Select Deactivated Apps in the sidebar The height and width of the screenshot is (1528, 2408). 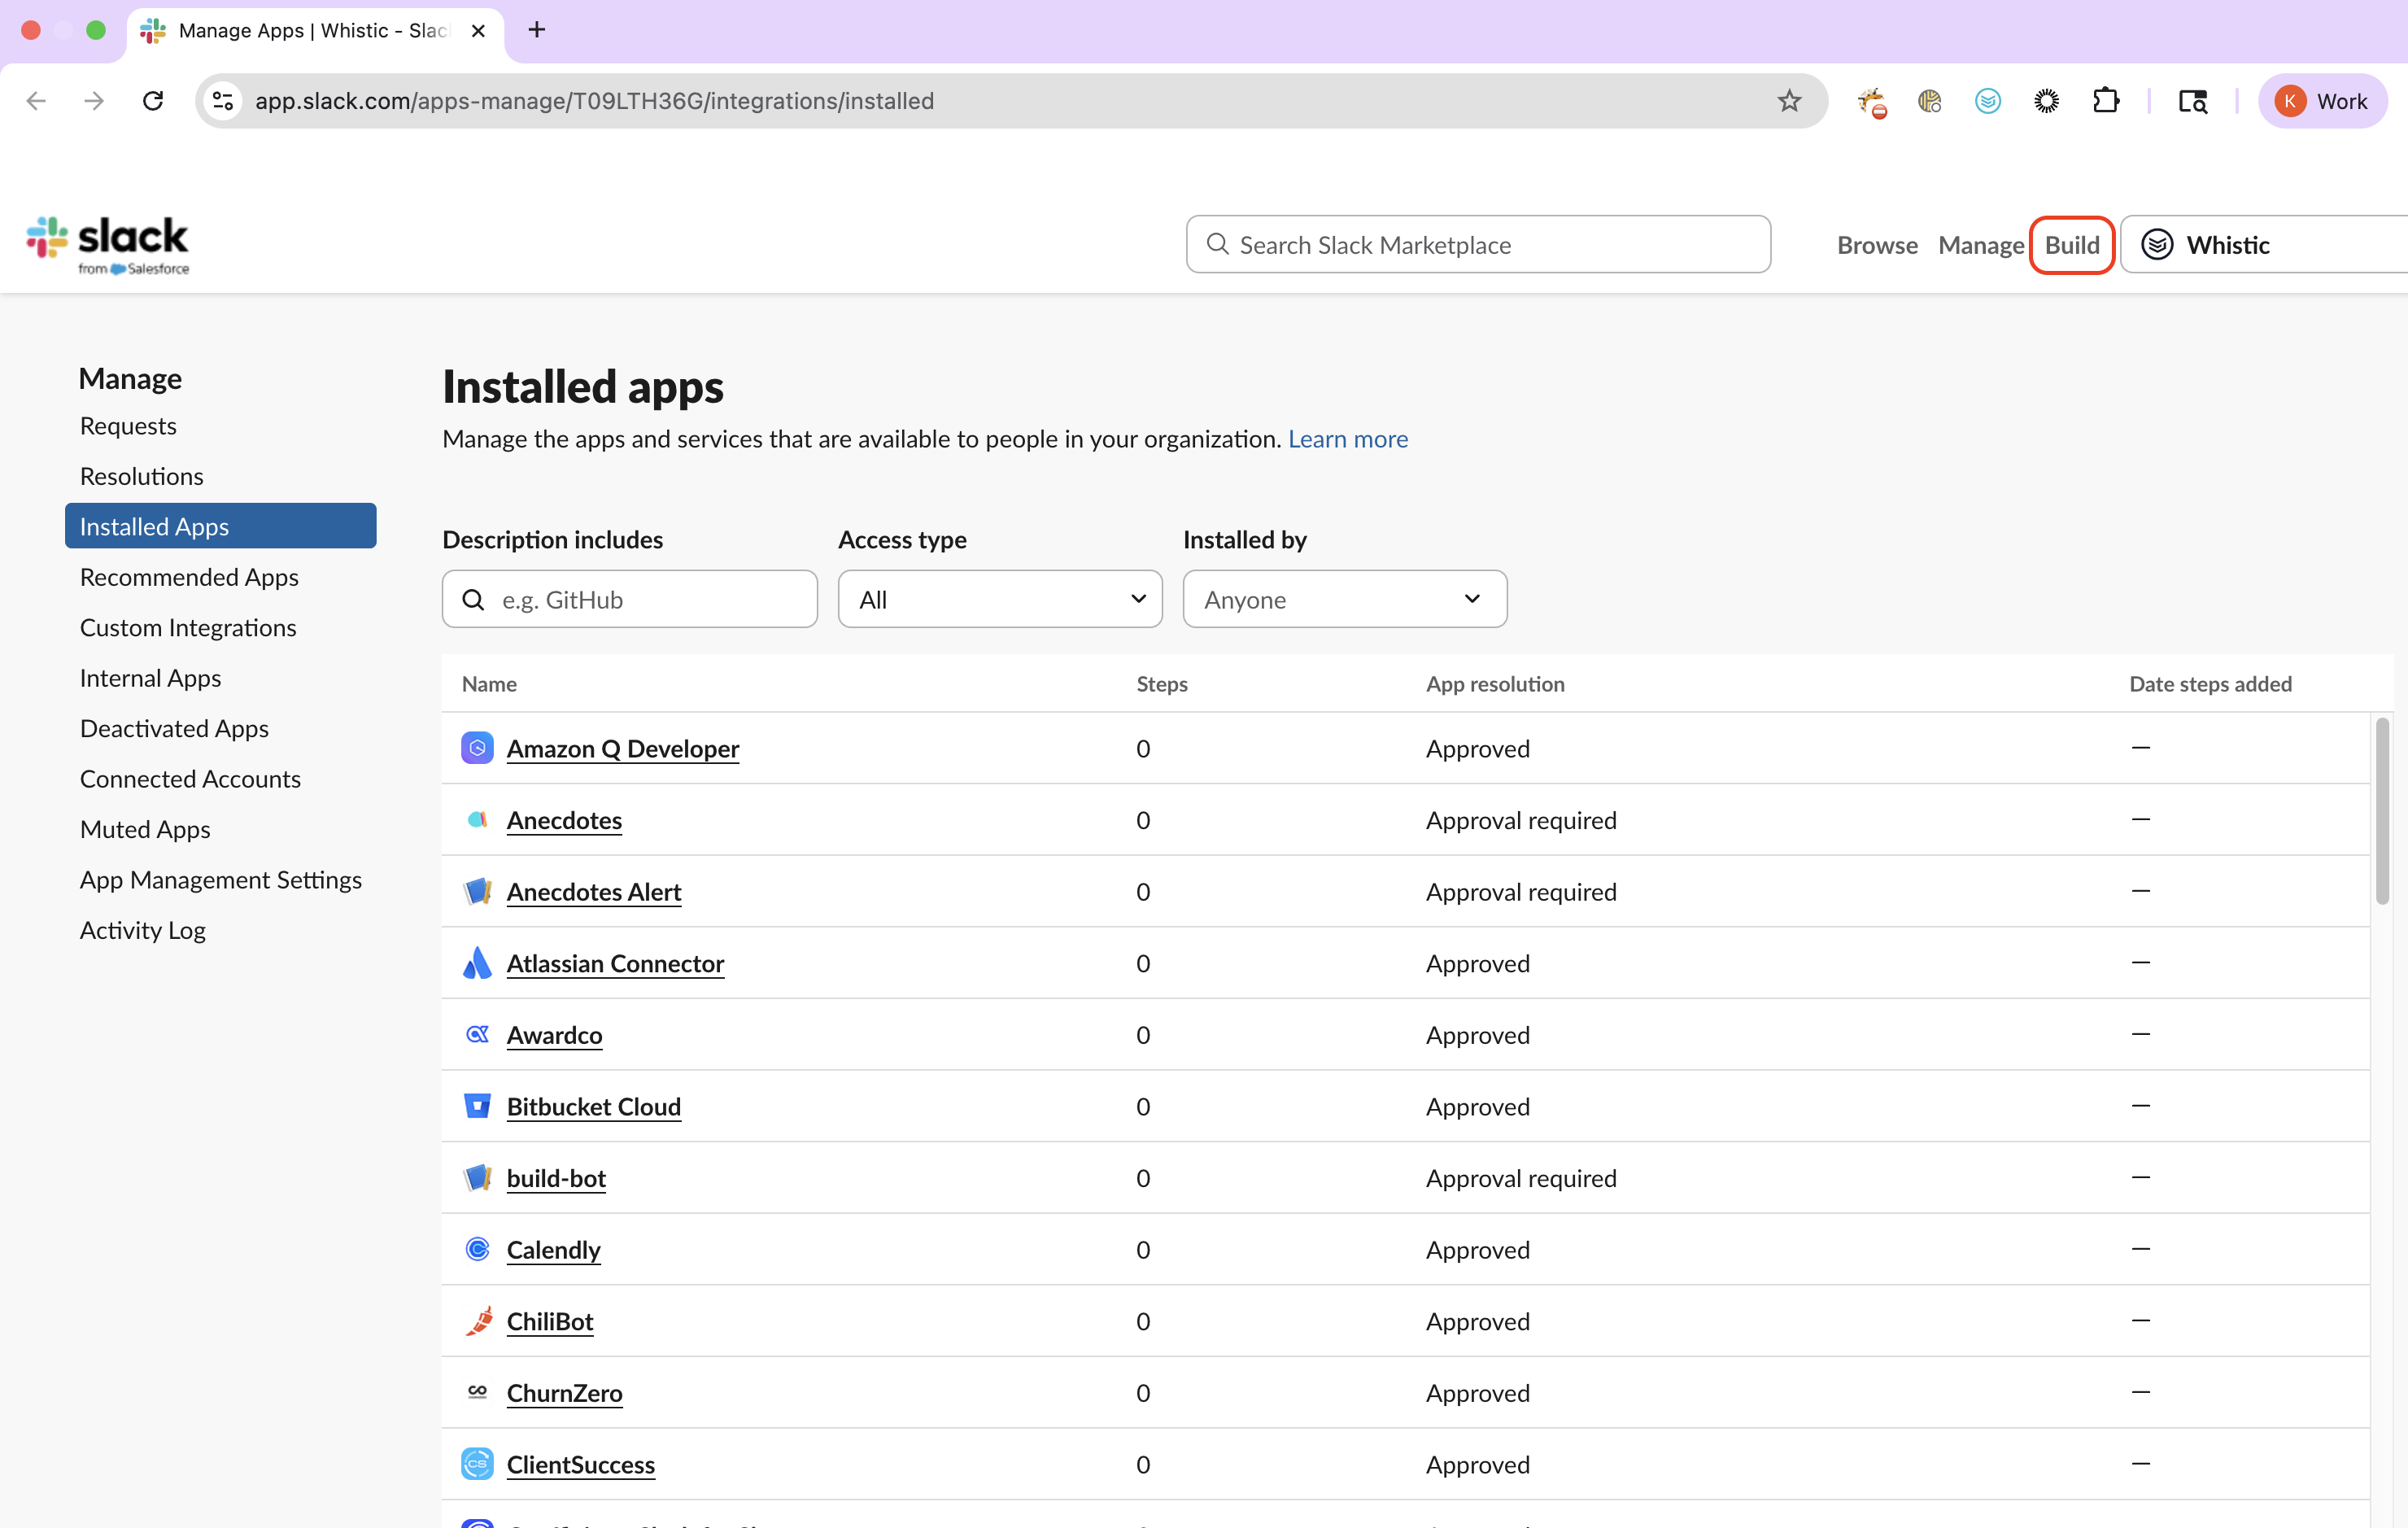coord(174,728)
